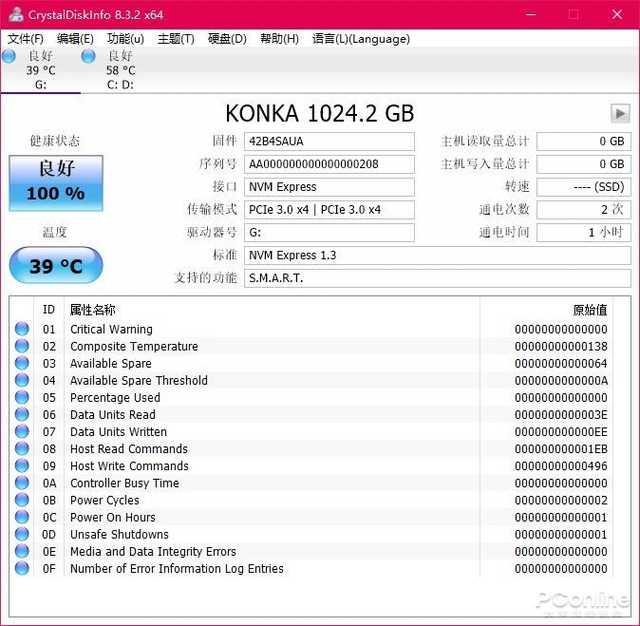The height and width of the screenshot is (626, 640).
Task: Open the 主题(T) menu
Action: pyautogui.click(x=175, y=39)
